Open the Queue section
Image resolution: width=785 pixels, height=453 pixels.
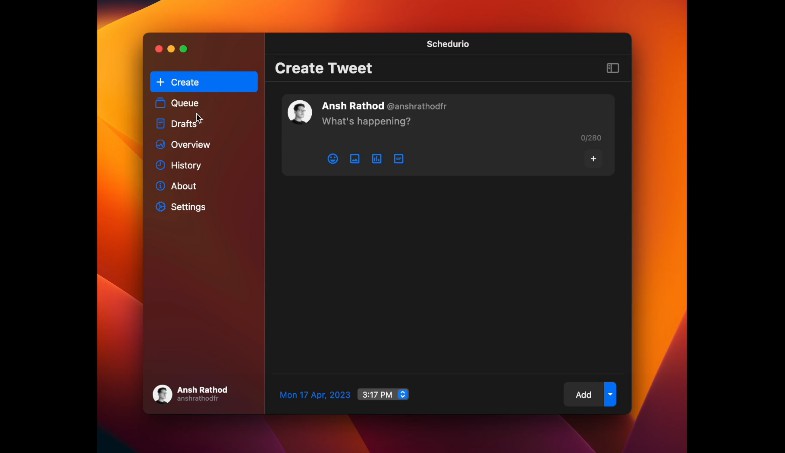click(204, 103)
